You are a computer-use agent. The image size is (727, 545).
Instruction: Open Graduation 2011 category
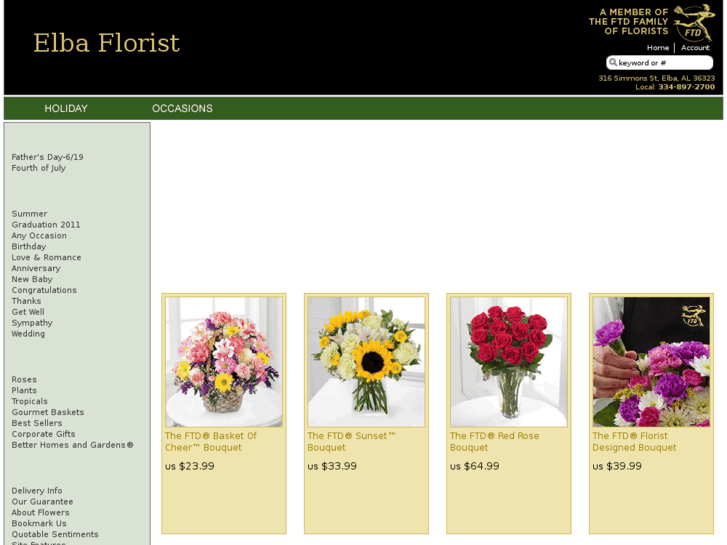point(46,224)
